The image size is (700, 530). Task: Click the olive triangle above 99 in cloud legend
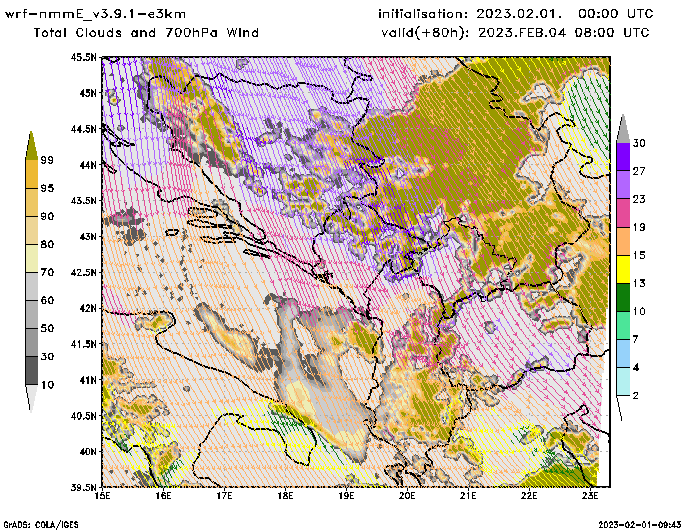point(31,146)
